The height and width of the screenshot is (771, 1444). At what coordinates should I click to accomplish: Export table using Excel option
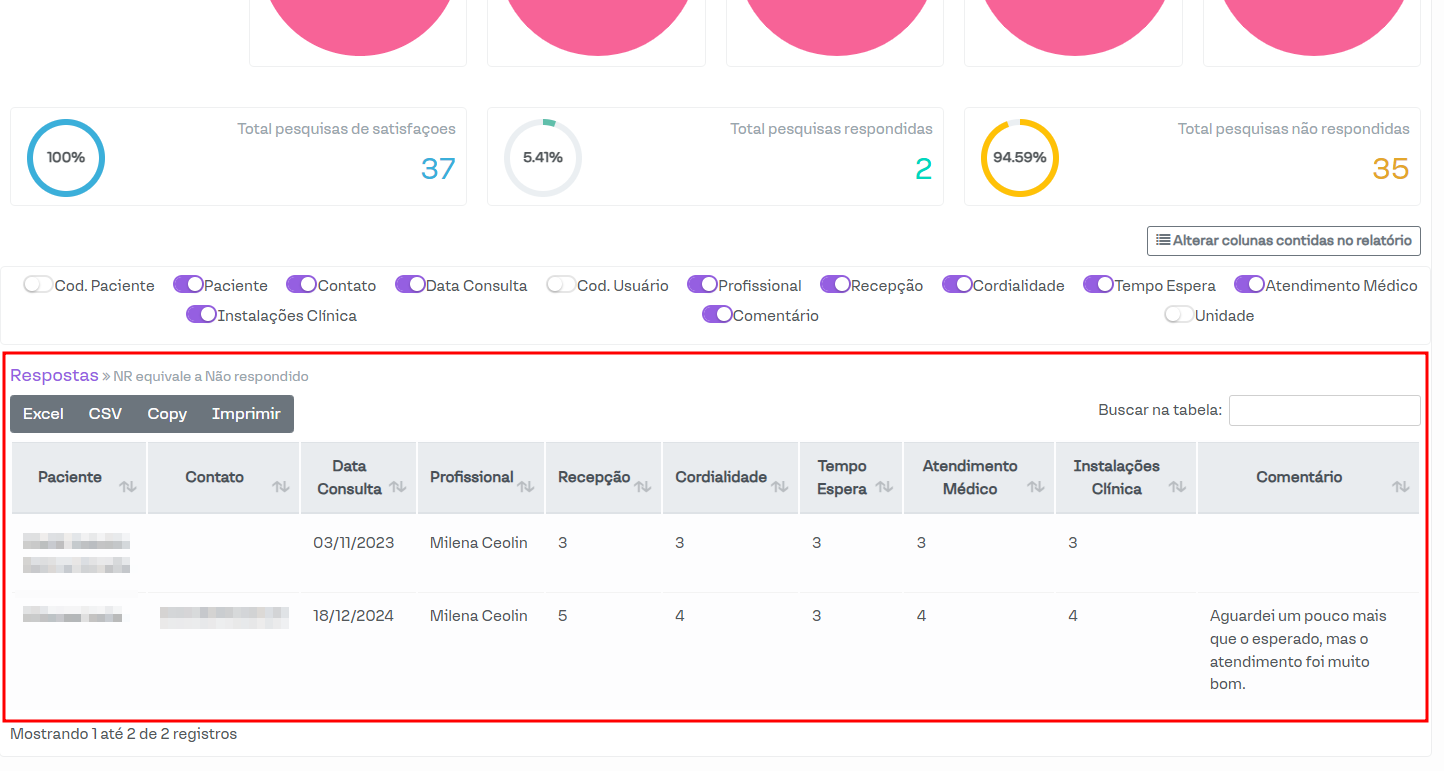(x=43, y=414)
